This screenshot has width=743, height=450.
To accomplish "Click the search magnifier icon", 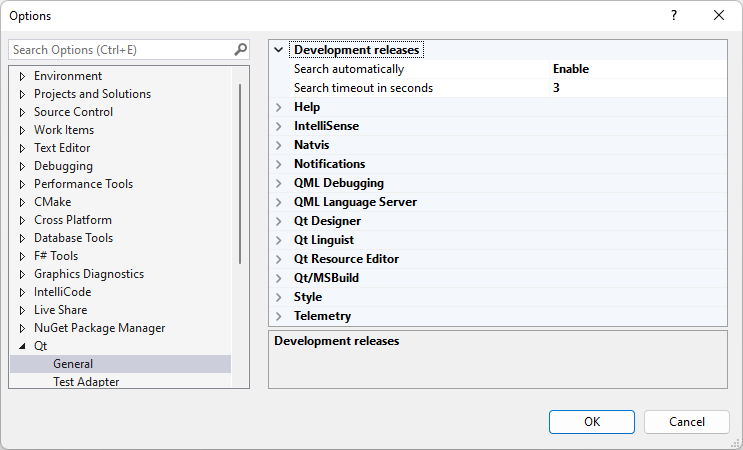I will click(240, 49).
